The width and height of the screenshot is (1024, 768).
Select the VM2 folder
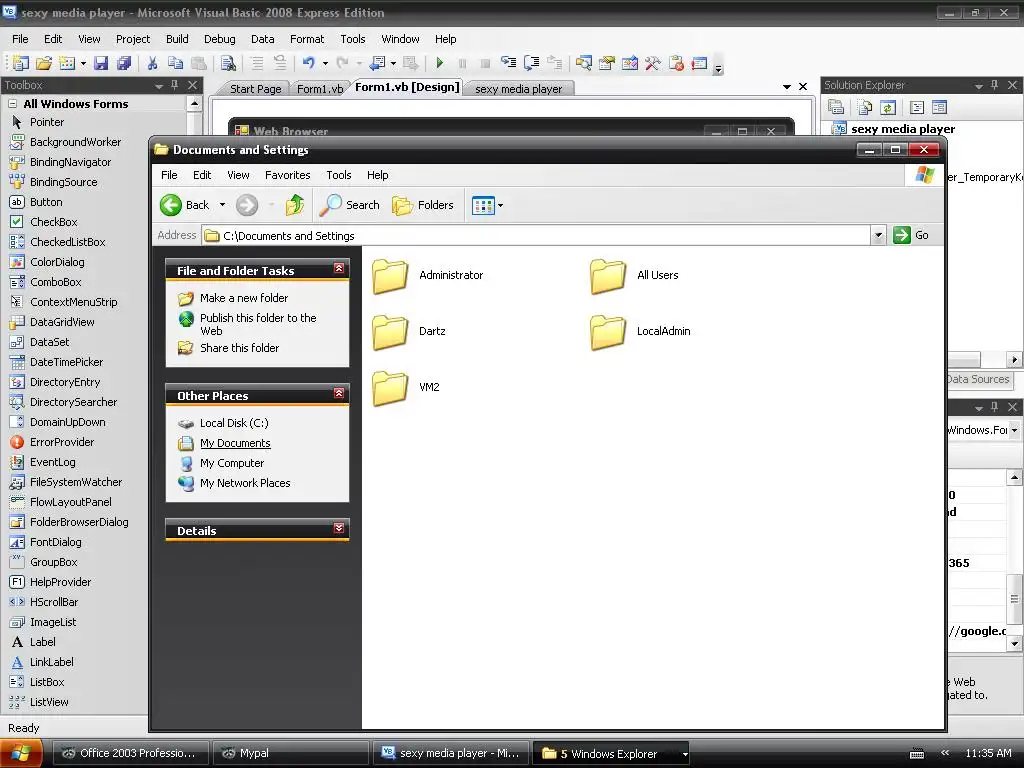406,387
